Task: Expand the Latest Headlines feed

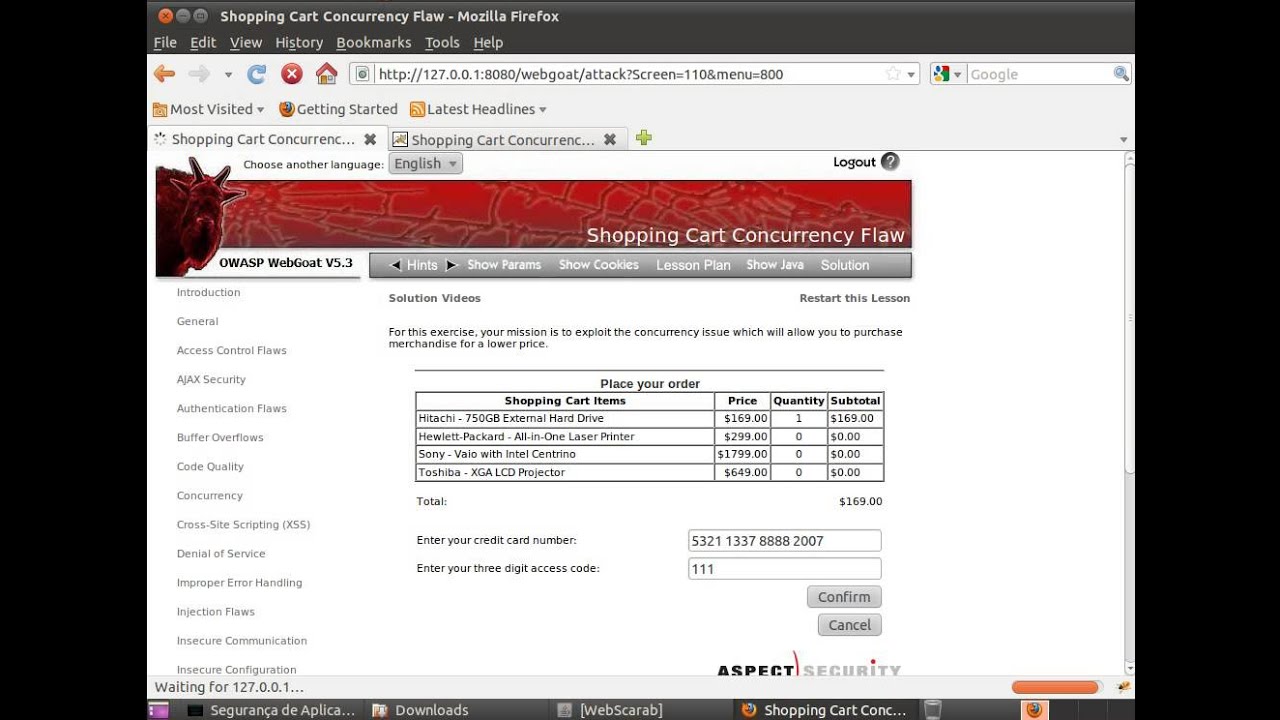Action: pos(478,109)
